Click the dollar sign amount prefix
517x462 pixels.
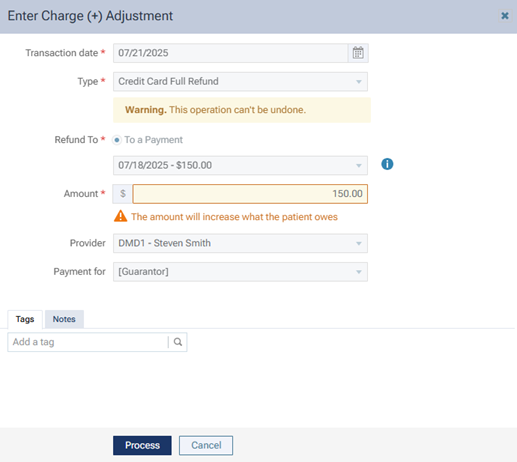123,194
